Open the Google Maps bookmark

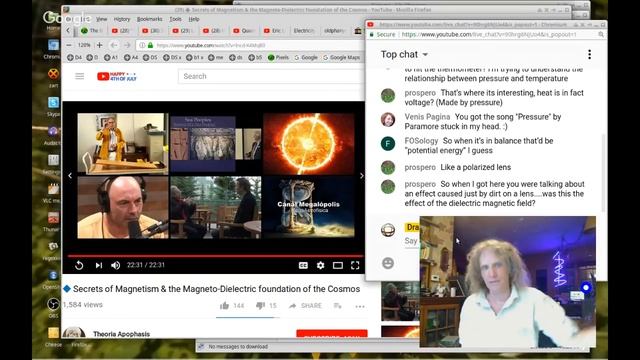[x=341, y=58]
